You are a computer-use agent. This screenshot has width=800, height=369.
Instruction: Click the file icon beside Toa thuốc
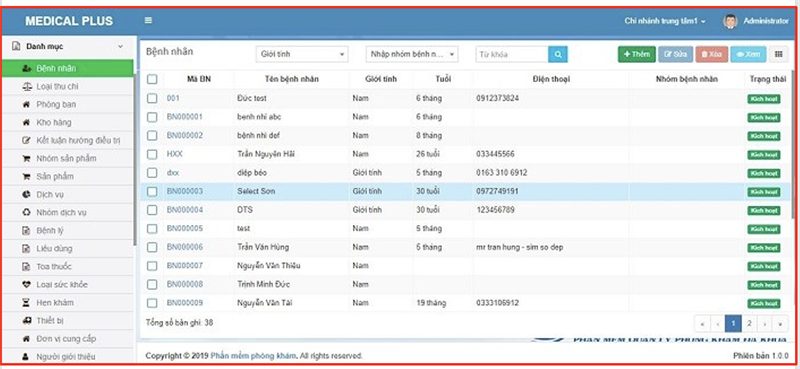pyautogui.click(x=27, y=266)
